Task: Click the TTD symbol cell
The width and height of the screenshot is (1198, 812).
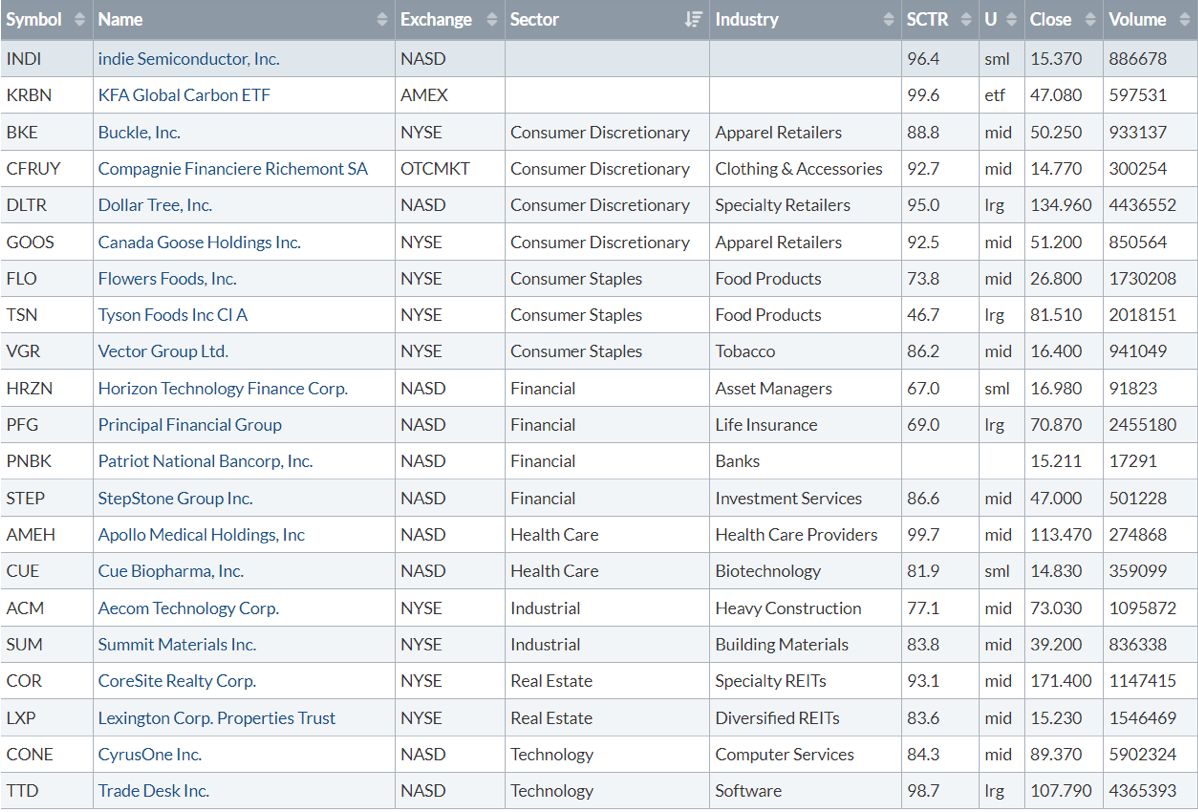Action: click(23, 791)
